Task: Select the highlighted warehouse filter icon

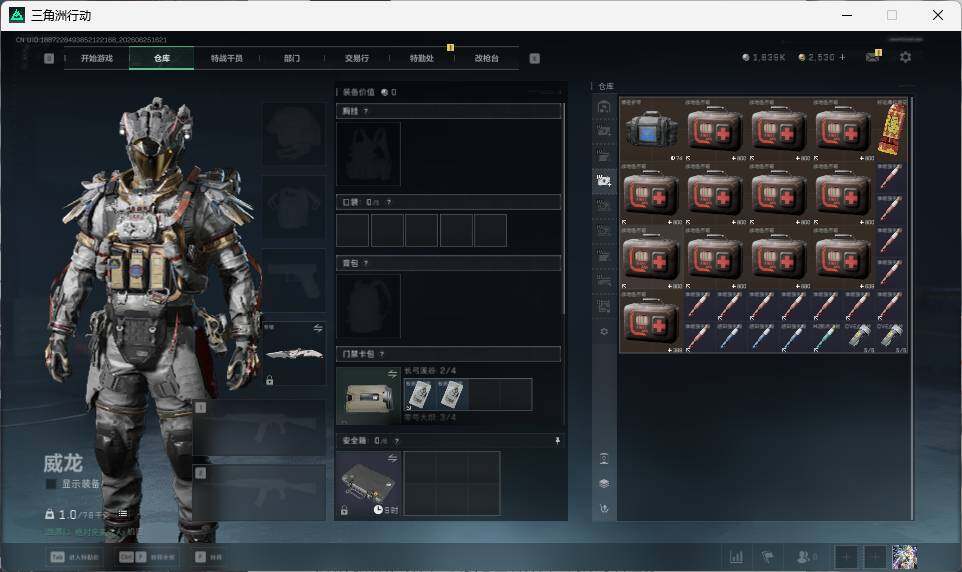Action: click(x=604, y=180)
